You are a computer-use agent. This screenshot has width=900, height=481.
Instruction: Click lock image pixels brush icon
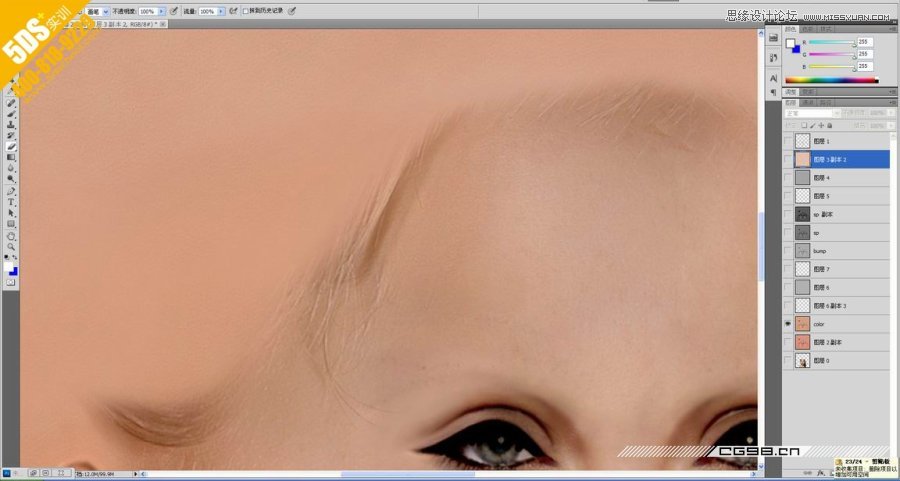coord(813,125)
